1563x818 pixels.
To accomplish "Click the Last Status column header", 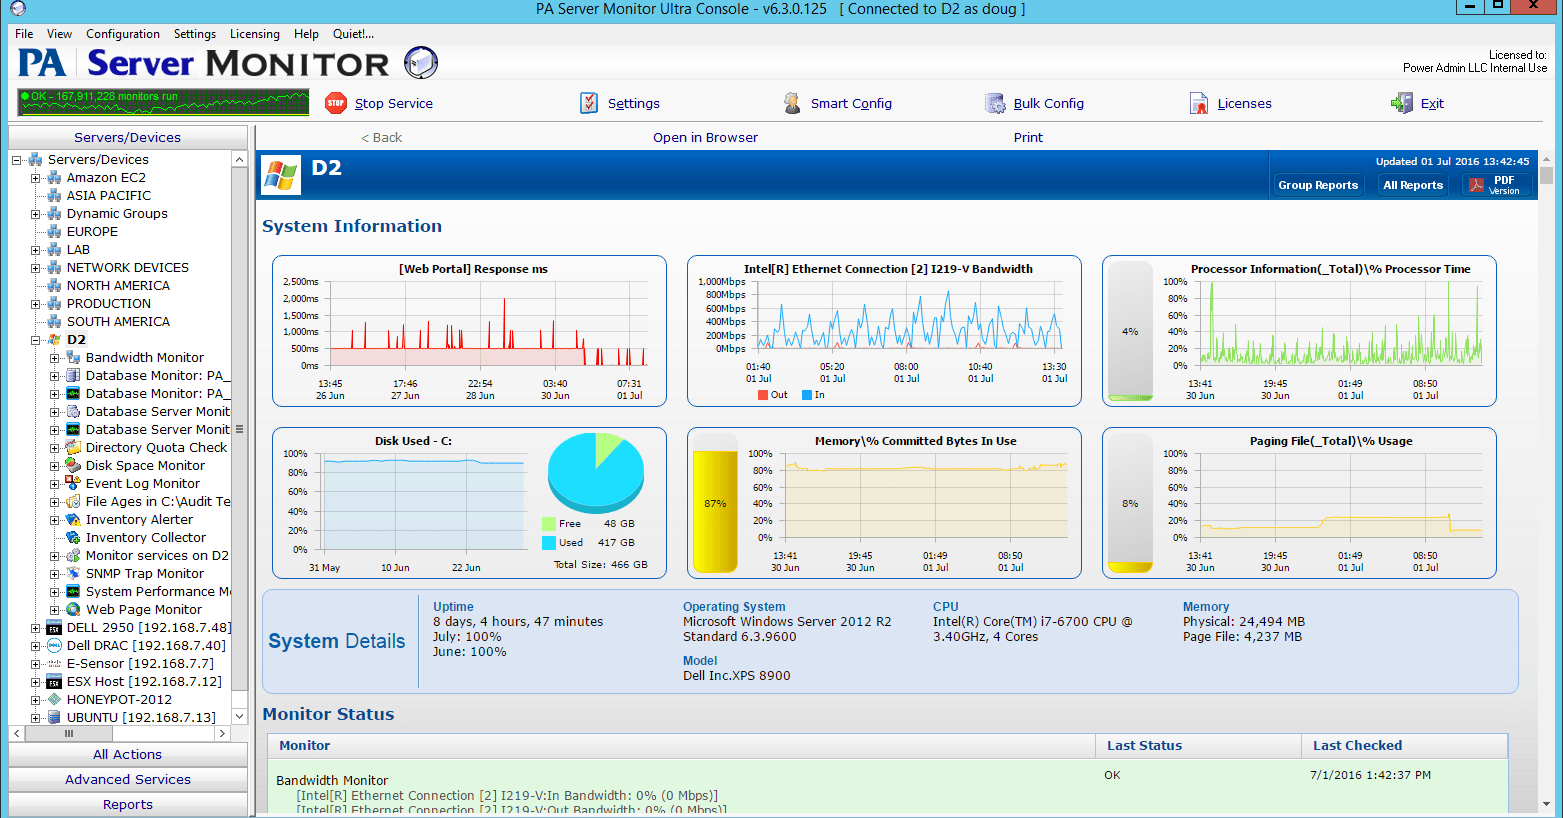I will click(x=1198, y=745).
